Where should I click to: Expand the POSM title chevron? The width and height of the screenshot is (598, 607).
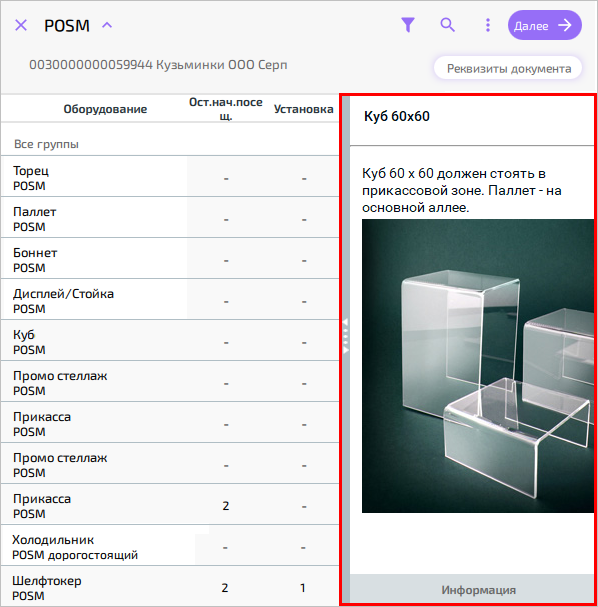tap(107, 26)
